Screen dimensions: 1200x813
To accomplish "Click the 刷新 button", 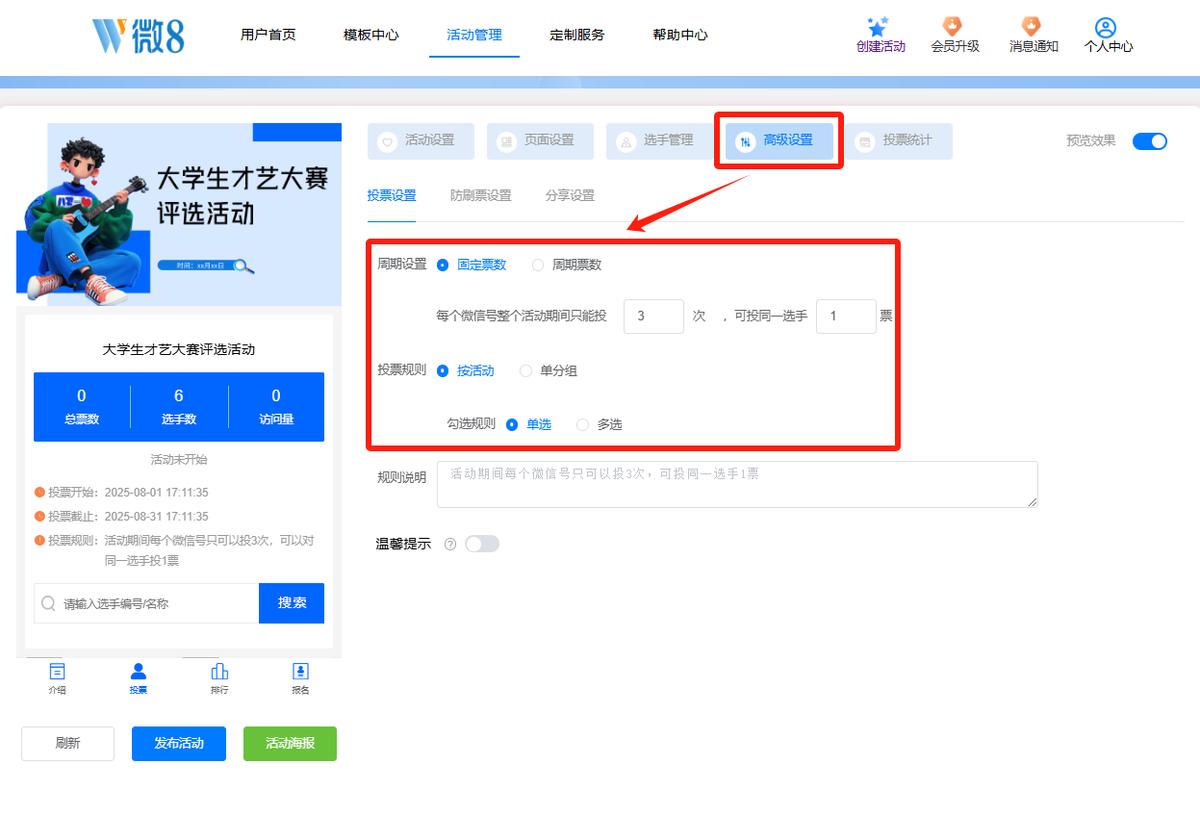I will point(68,744).
